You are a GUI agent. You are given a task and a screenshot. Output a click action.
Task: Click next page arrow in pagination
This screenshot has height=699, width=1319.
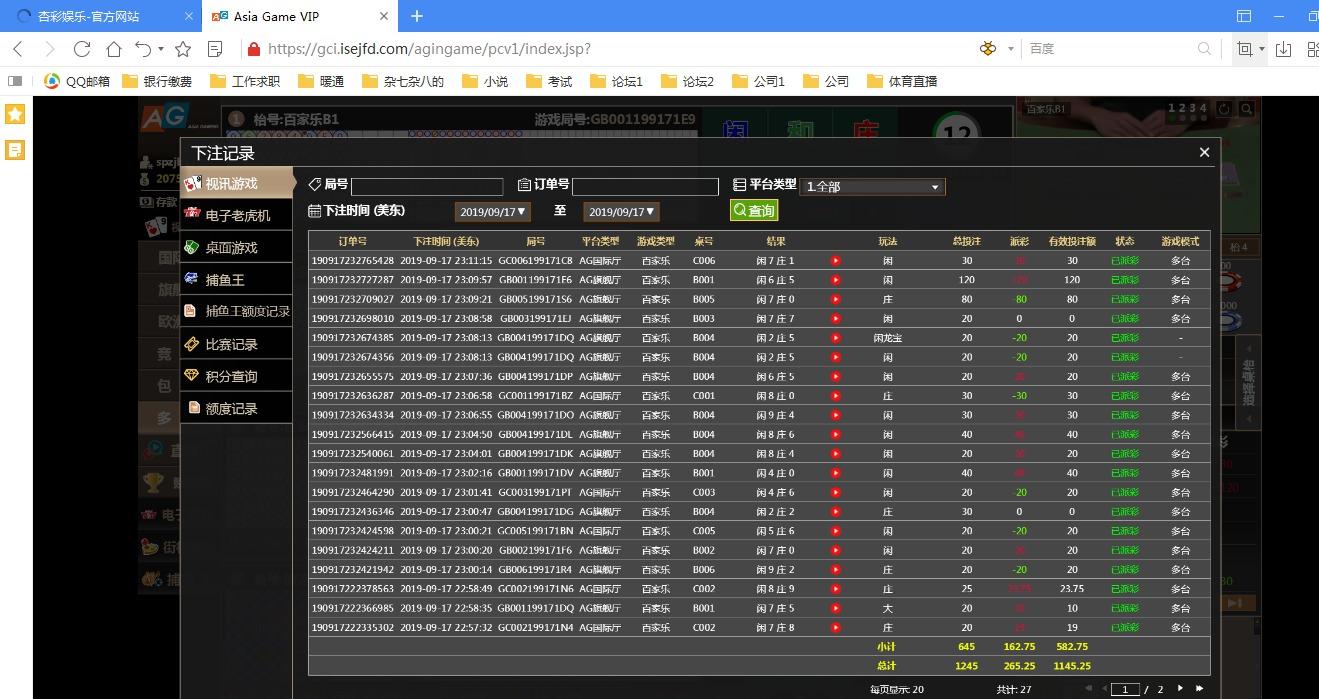tap(1180, 688)
